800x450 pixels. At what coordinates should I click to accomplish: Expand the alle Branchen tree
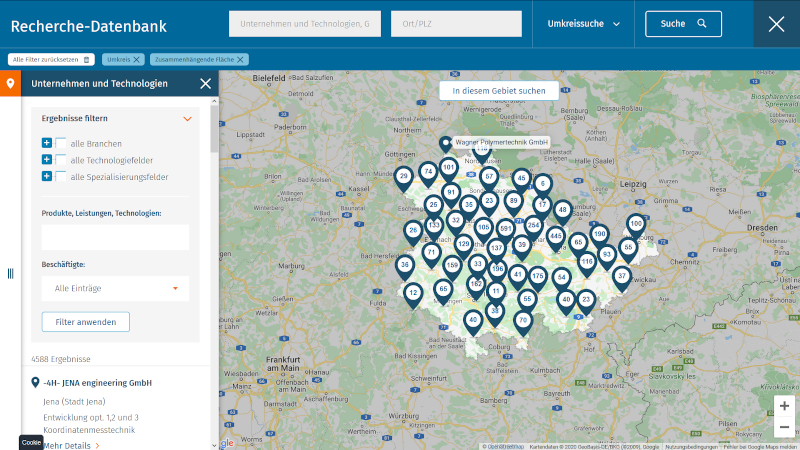coord(47,143)
